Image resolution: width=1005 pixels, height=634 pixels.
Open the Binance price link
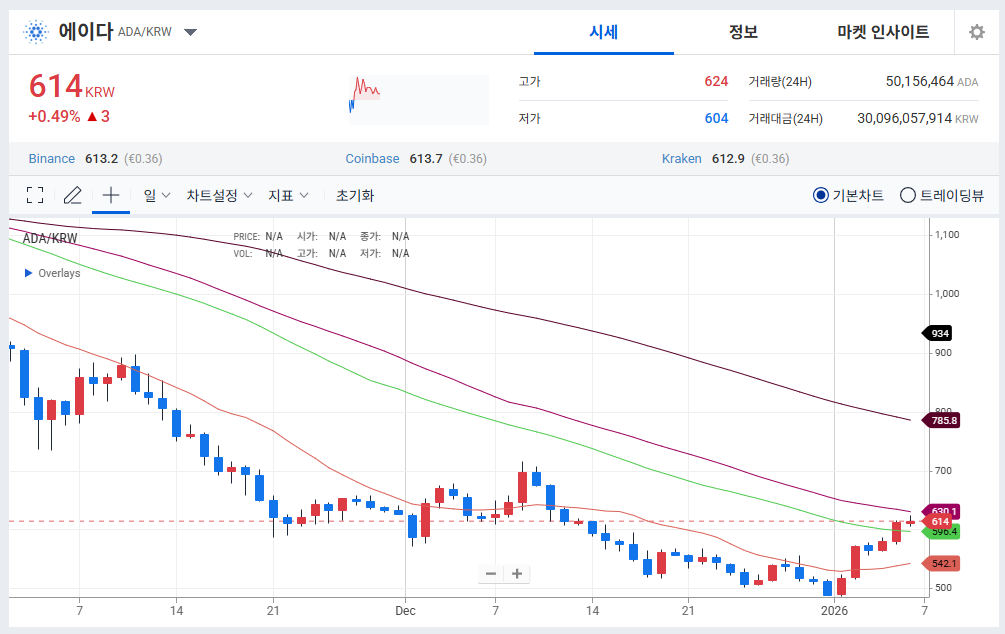tap(50, 158)
